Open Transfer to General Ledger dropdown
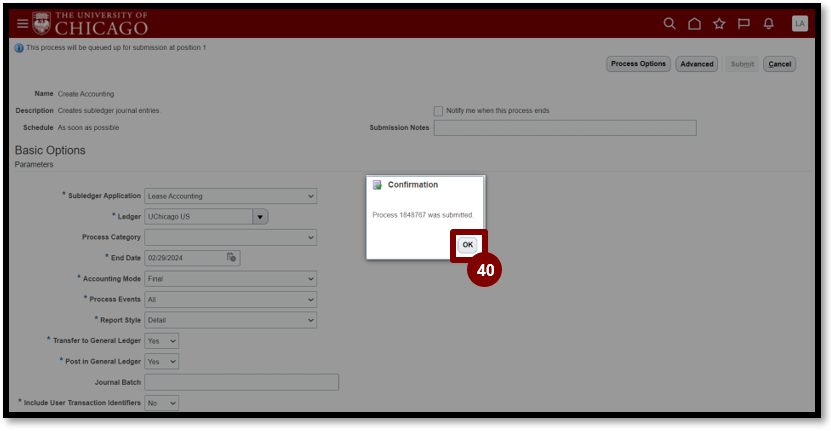The width and height of the screenshot is (831, 431). pyautogui.click(x=162, y=340)
